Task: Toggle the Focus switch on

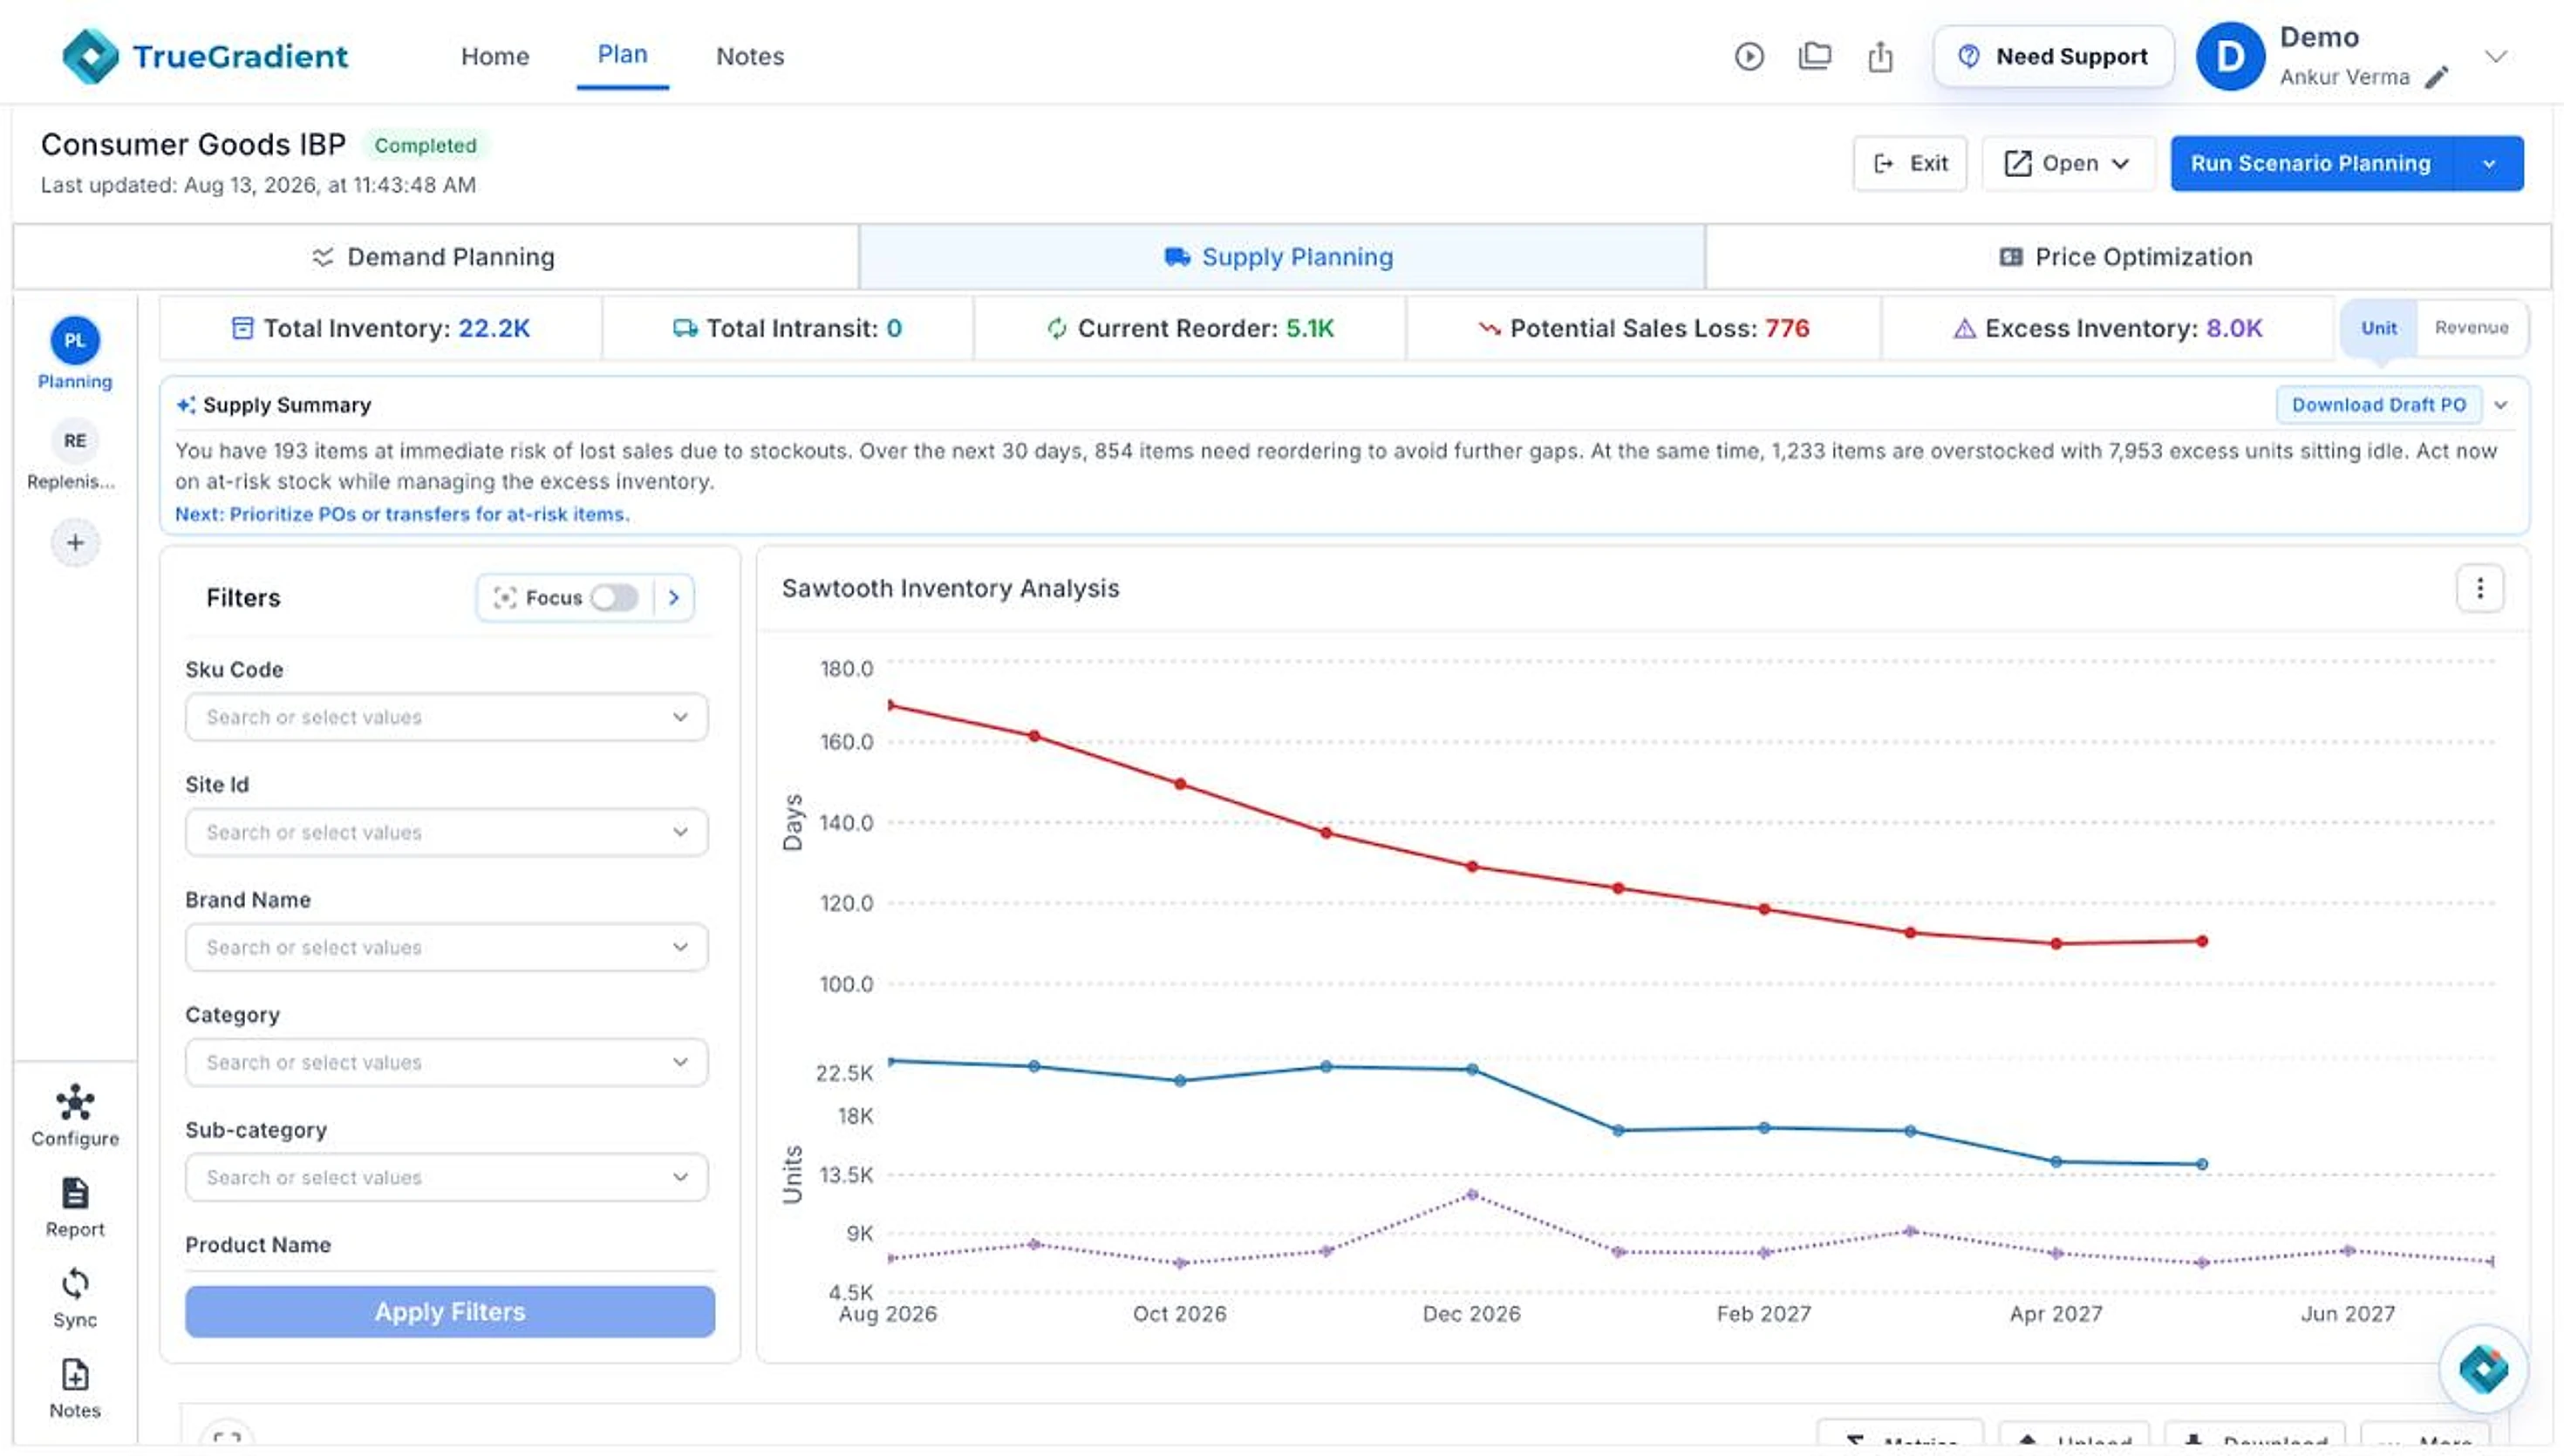Action: click(614, 597)
